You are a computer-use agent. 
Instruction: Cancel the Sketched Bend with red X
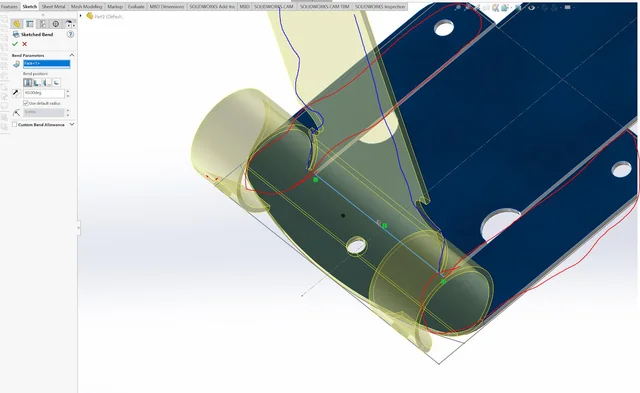click(24, 44)
